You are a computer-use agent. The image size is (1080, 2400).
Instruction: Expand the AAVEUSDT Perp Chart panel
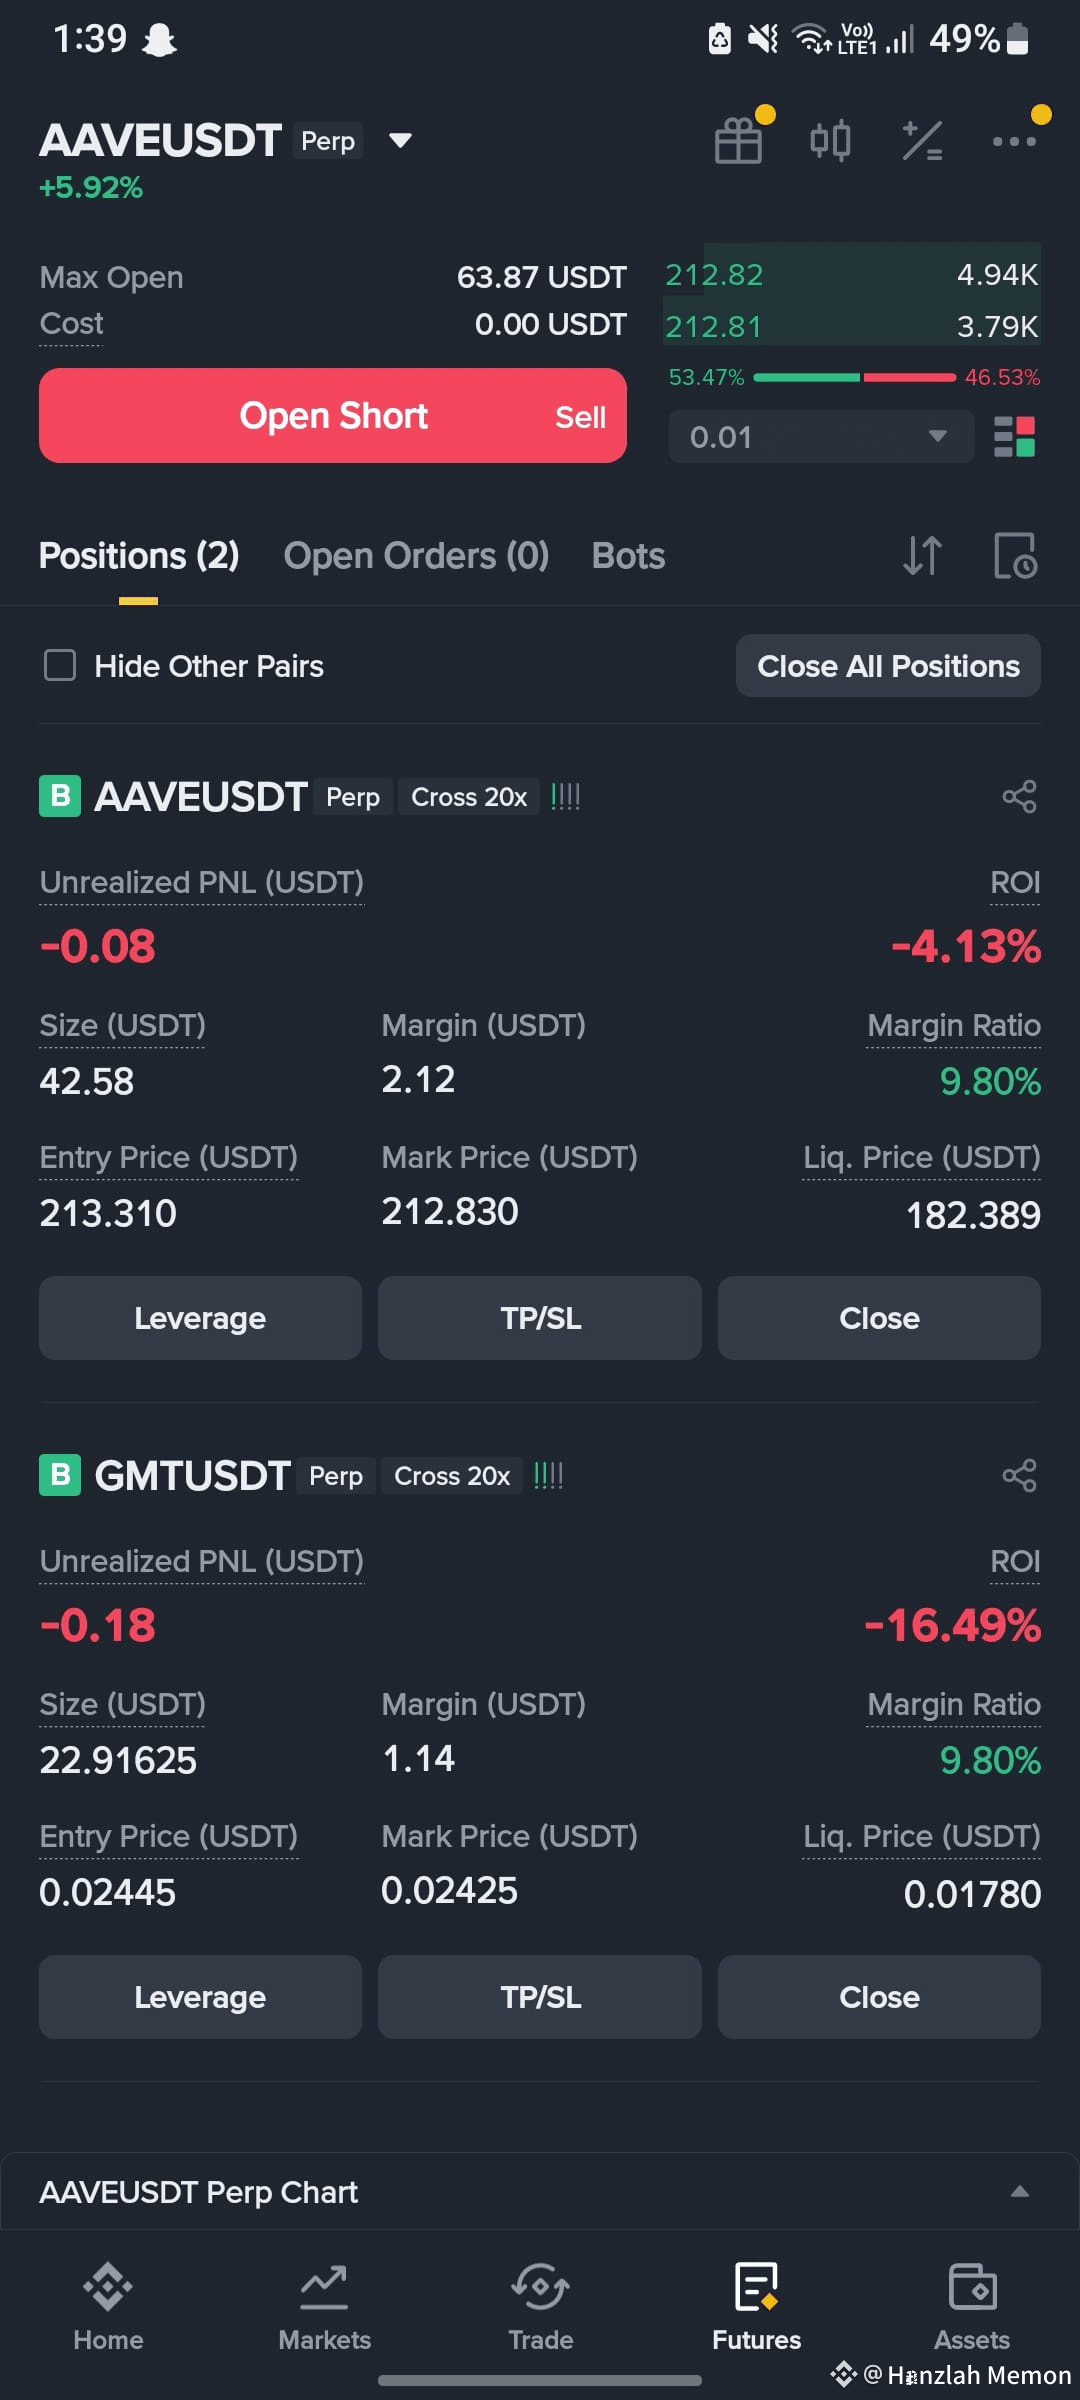pos(1019,2191)
